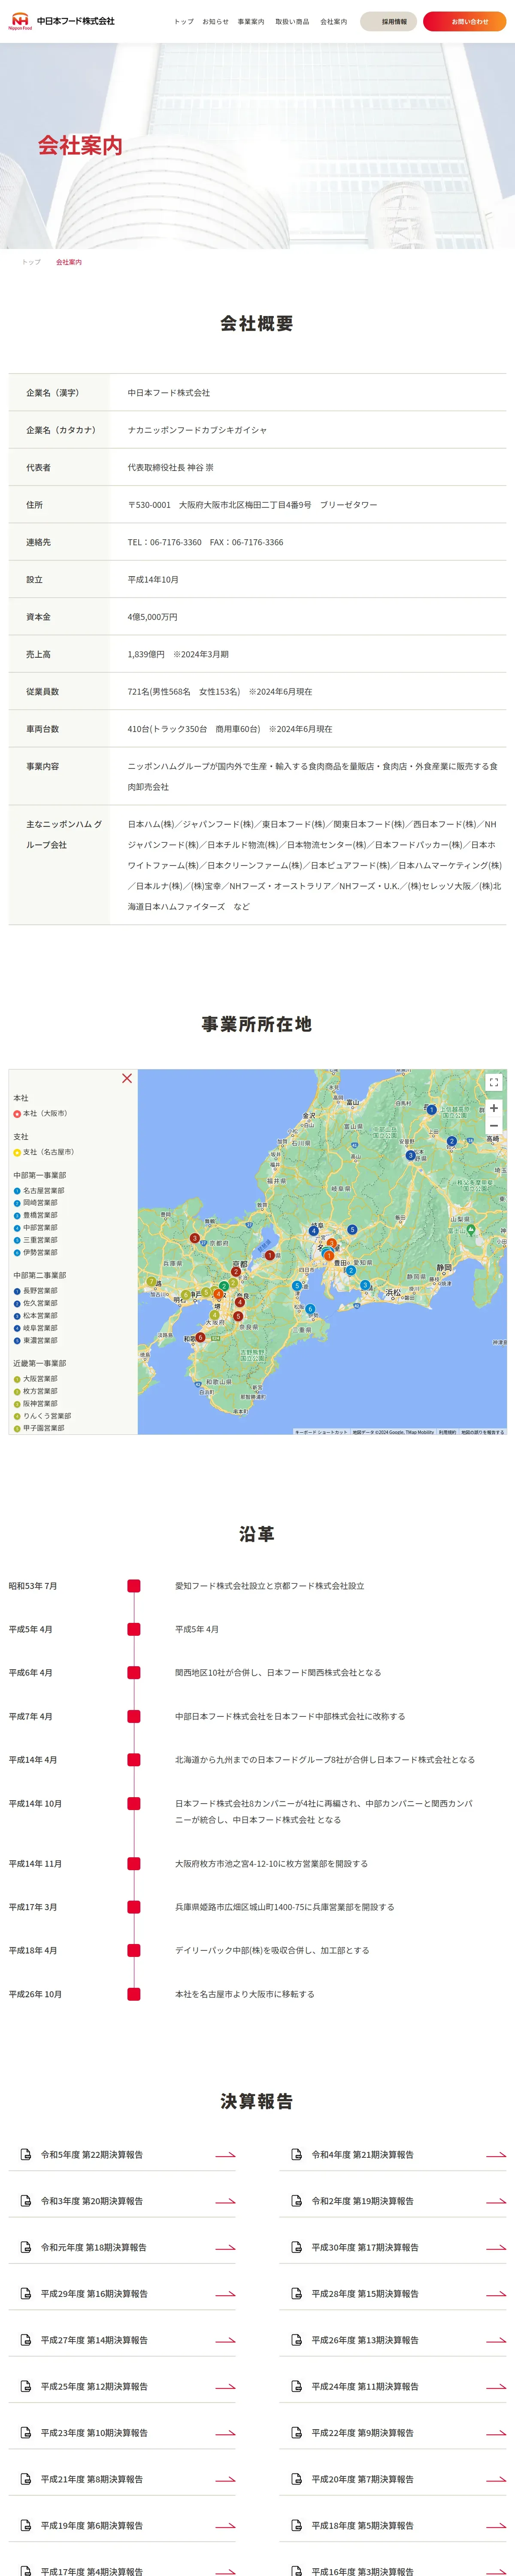Select 枚方営業部 in the office list
515x2576 pixels.
pos(35,1391)
